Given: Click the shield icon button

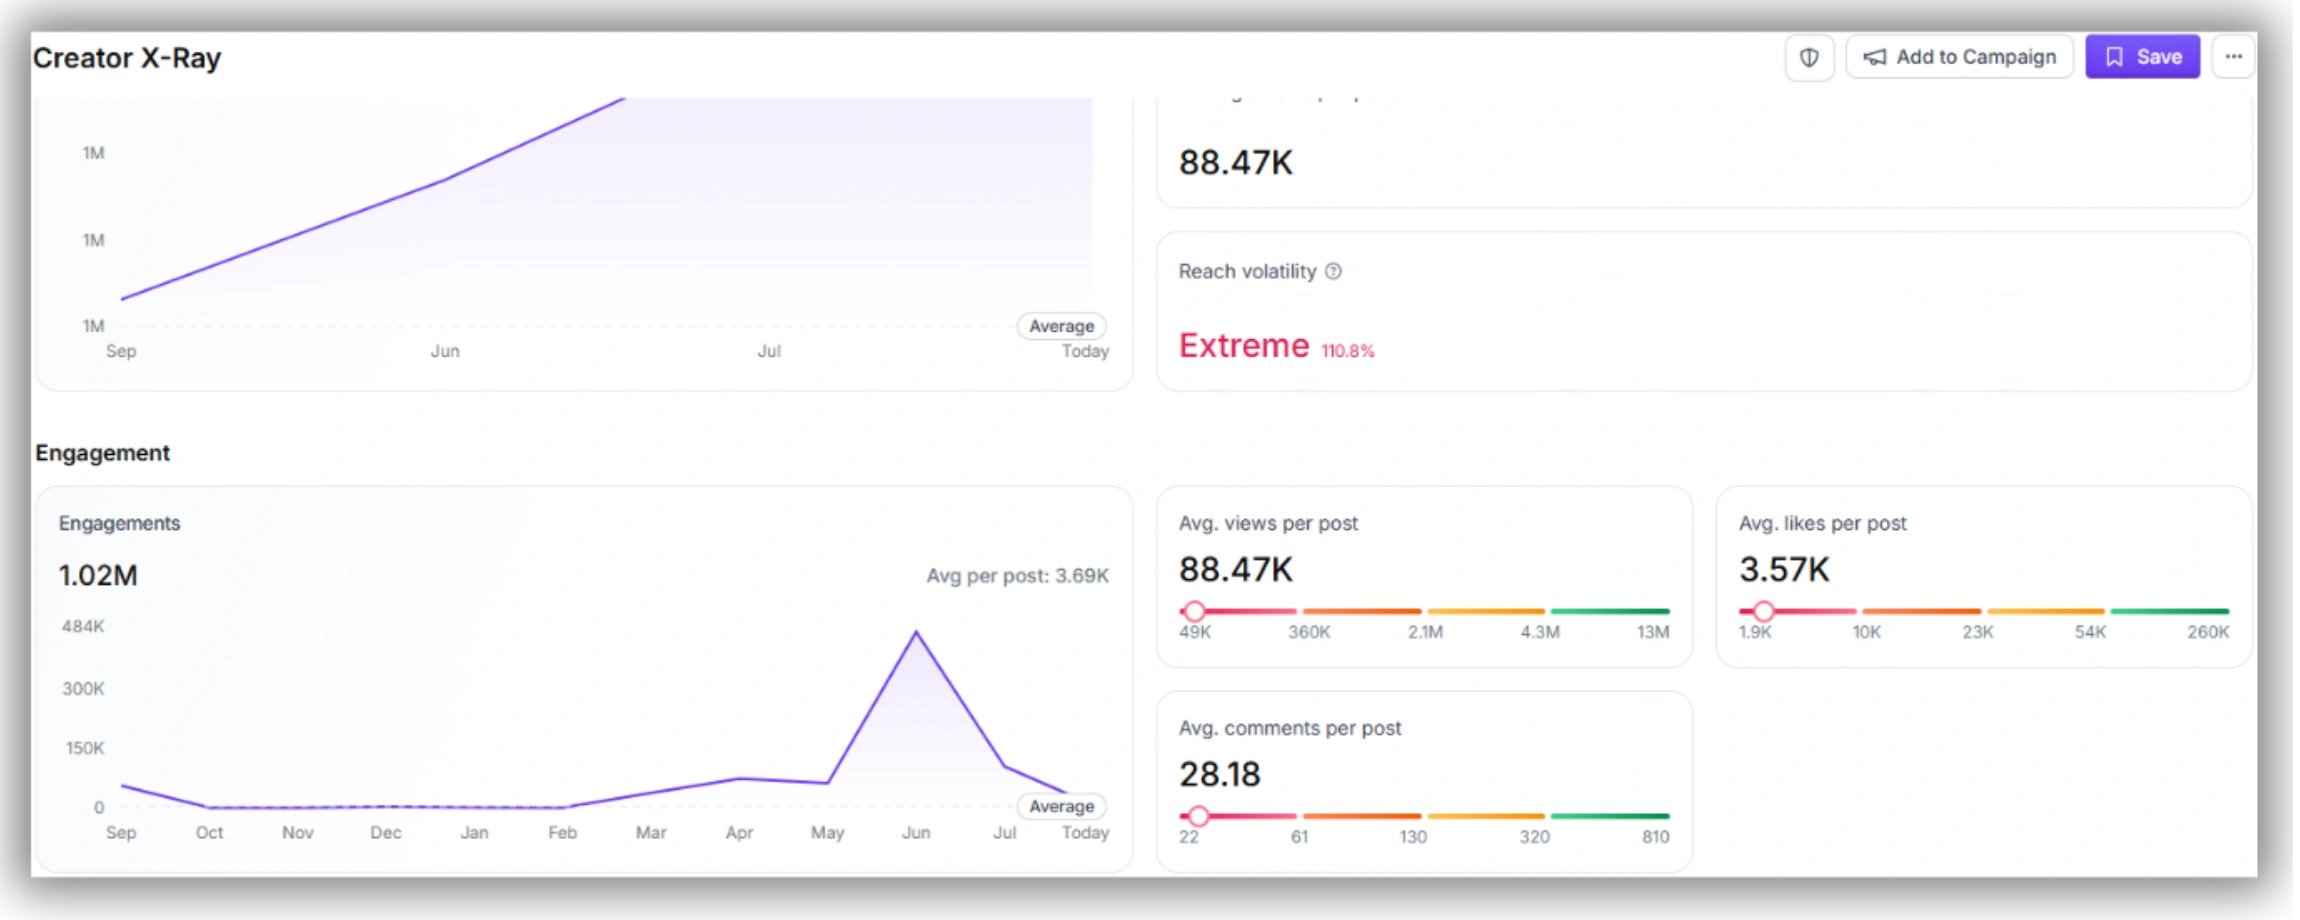Looking at the screenshot, I should tap(1809, 57).
